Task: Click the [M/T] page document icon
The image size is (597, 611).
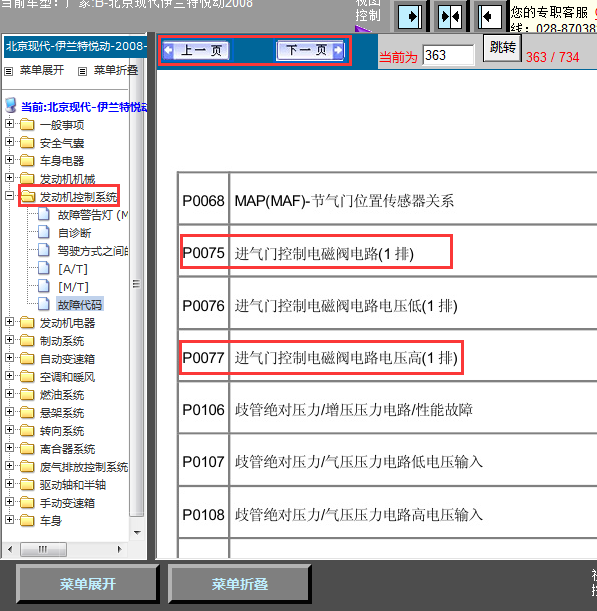Action: [x=44, y=286]
